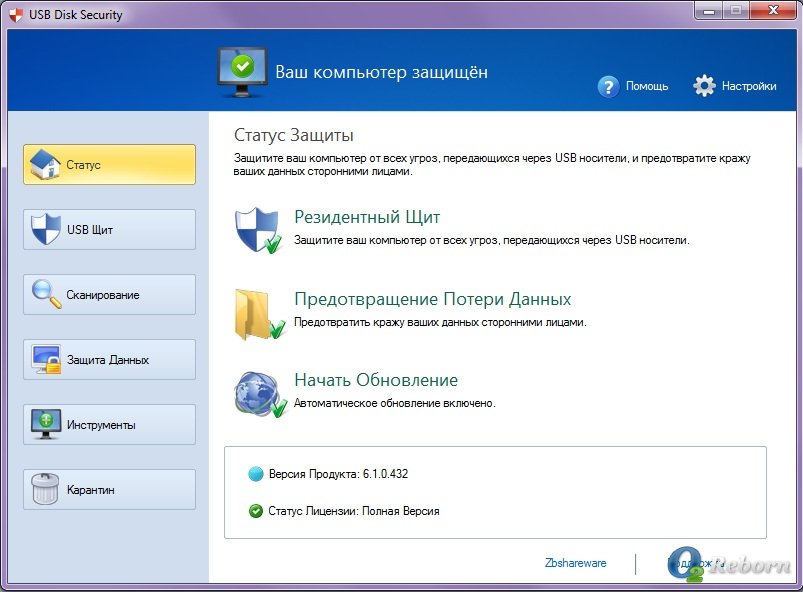Open the Карантин section
The image size is (803, 592).
point(109,490)
